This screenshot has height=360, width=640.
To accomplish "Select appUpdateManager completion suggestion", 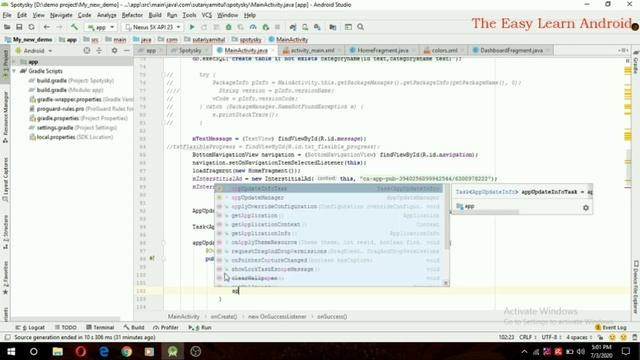I will (329, 198).
